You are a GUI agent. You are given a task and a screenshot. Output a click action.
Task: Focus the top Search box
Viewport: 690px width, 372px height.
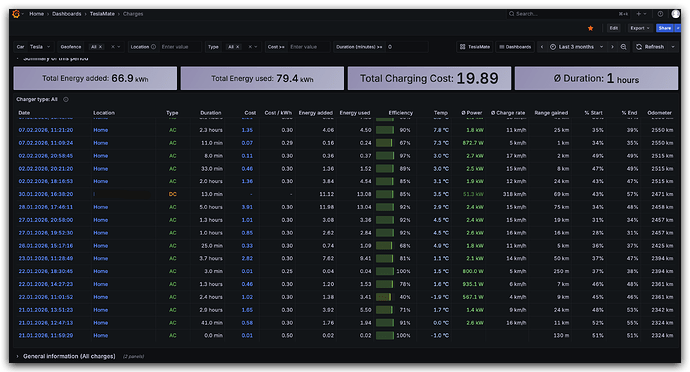click(568, 14)
